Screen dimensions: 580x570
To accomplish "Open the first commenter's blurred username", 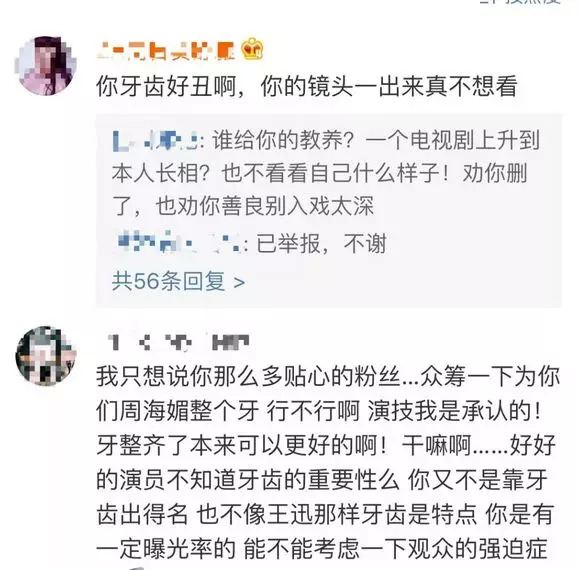I will (166, 51).
